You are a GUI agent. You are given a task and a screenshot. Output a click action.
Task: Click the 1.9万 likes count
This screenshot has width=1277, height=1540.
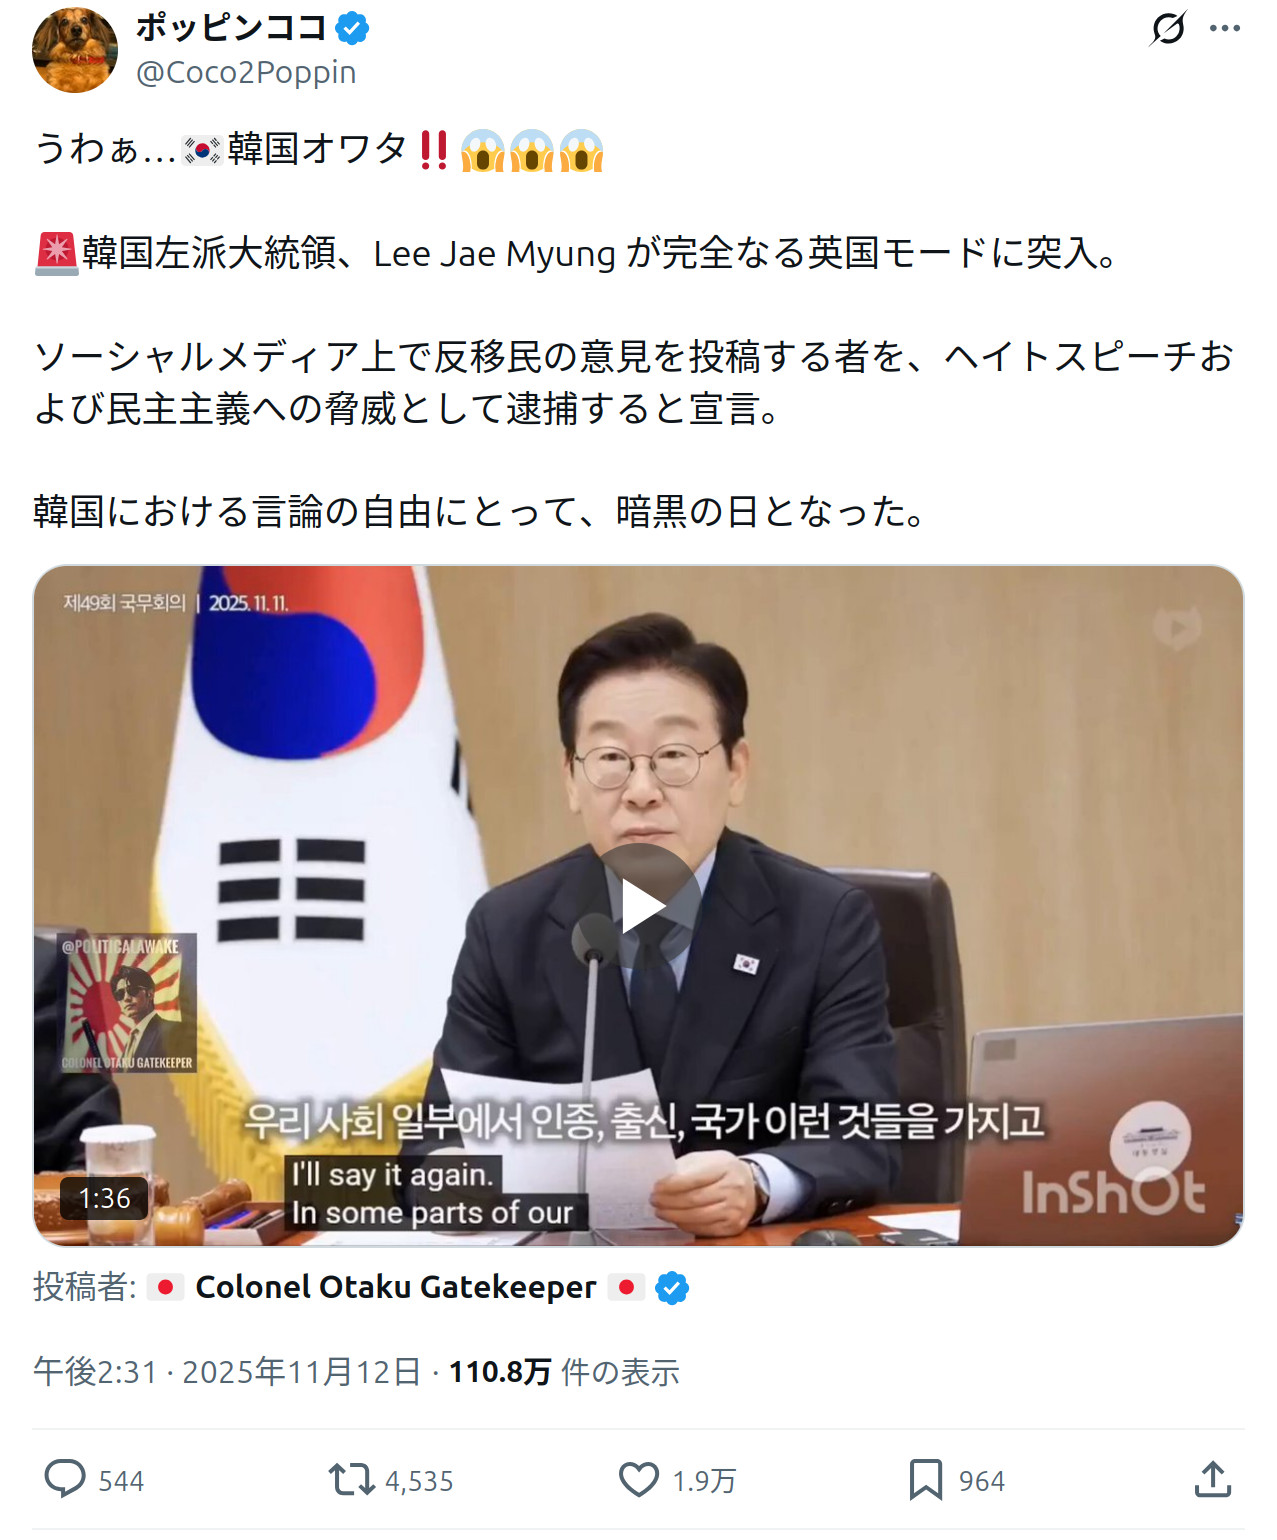pyautogui.click(x=704, y=1481)
